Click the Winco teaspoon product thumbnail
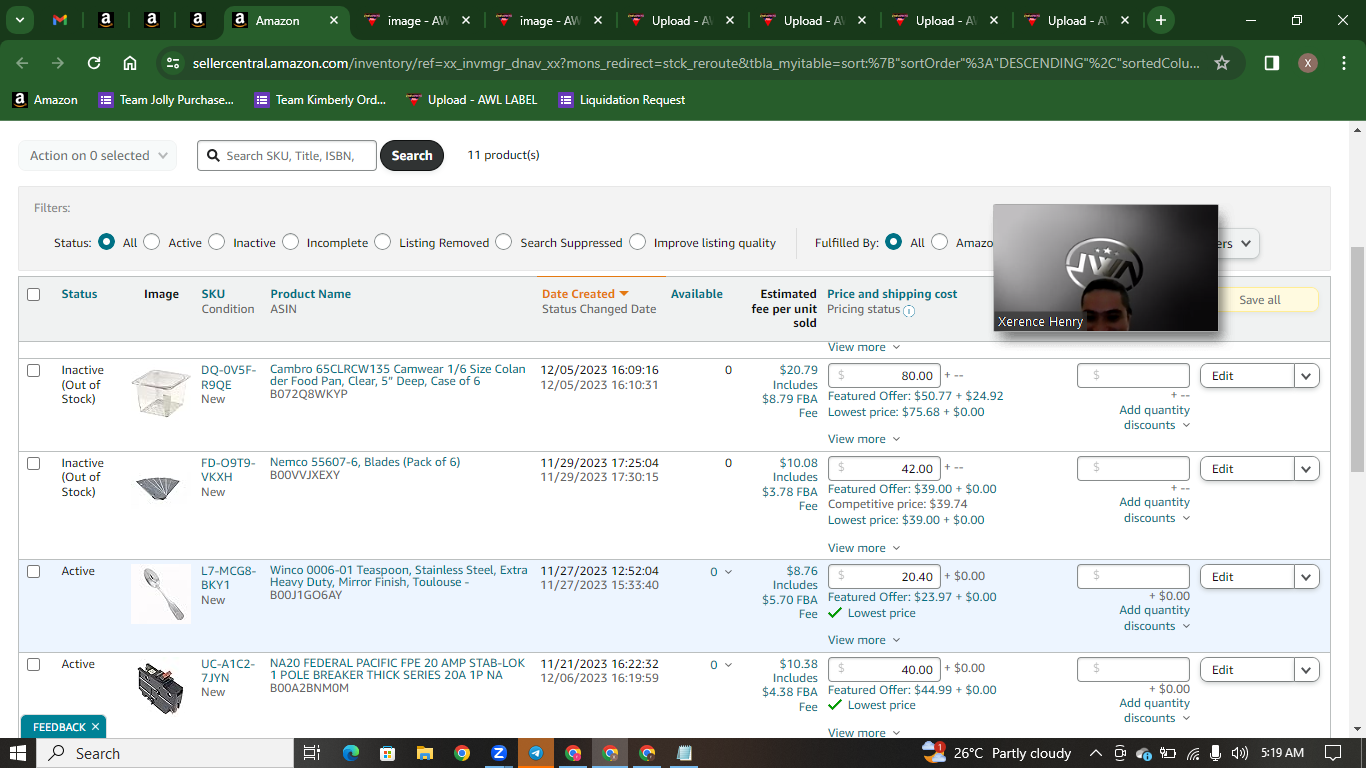This screenshot has height=768, width=1366. point(160,593)
